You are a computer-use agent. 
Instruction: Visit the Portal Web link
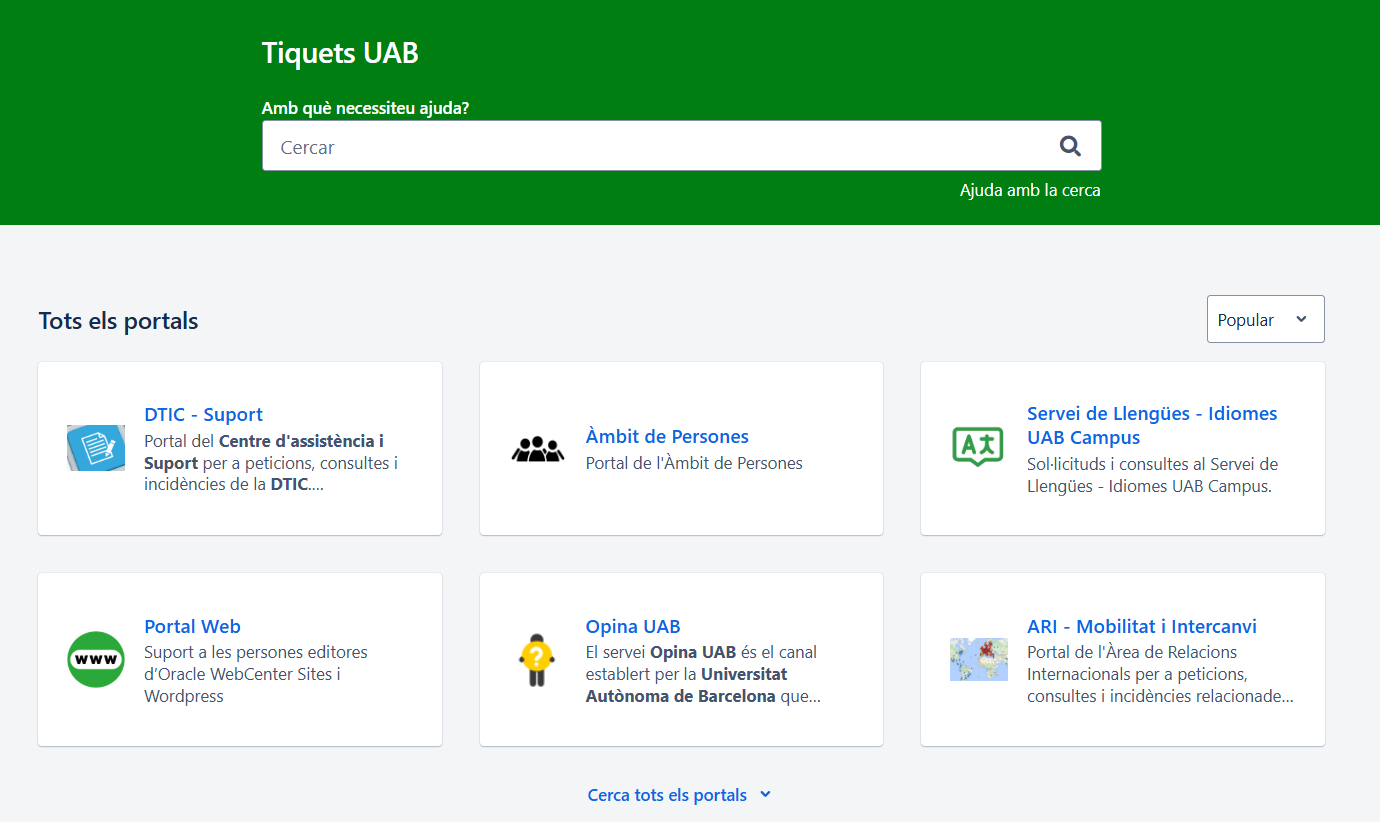(x=192, y=626)
